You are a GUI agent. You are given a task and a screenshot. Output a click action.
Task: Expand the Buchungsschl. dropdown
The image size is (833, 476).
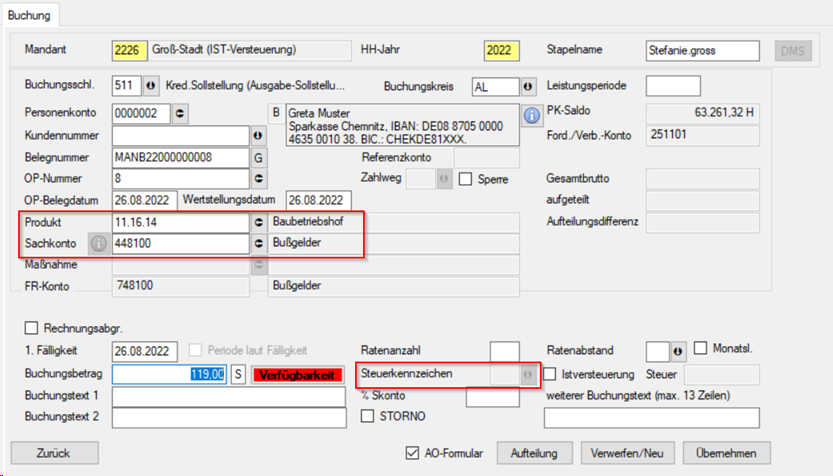152,86
